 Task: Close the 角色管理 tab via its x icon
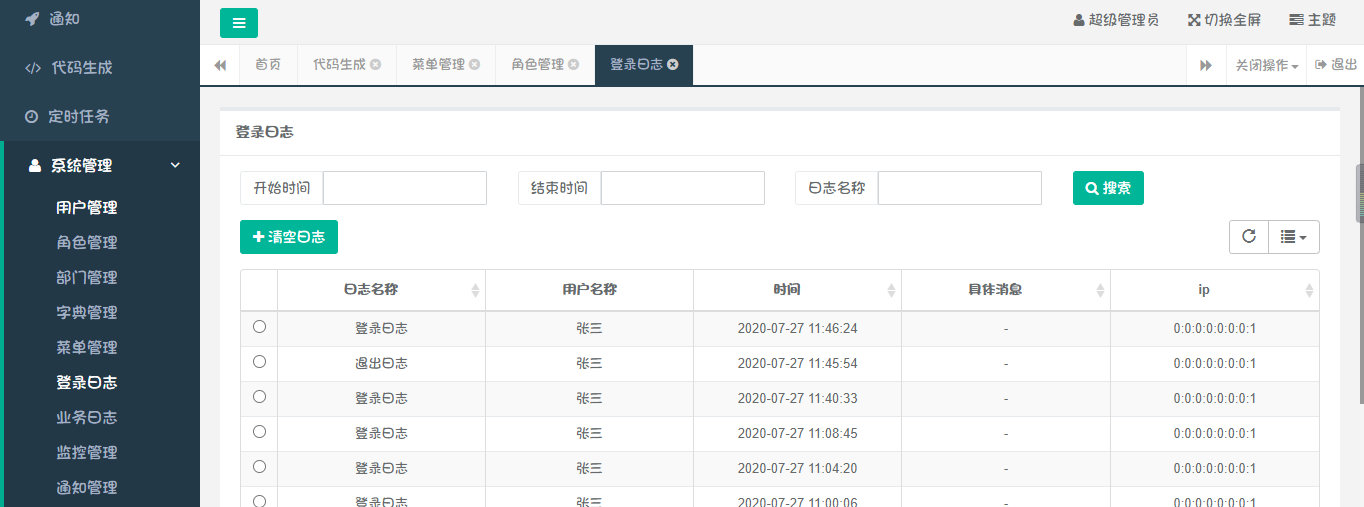(573, 64)
